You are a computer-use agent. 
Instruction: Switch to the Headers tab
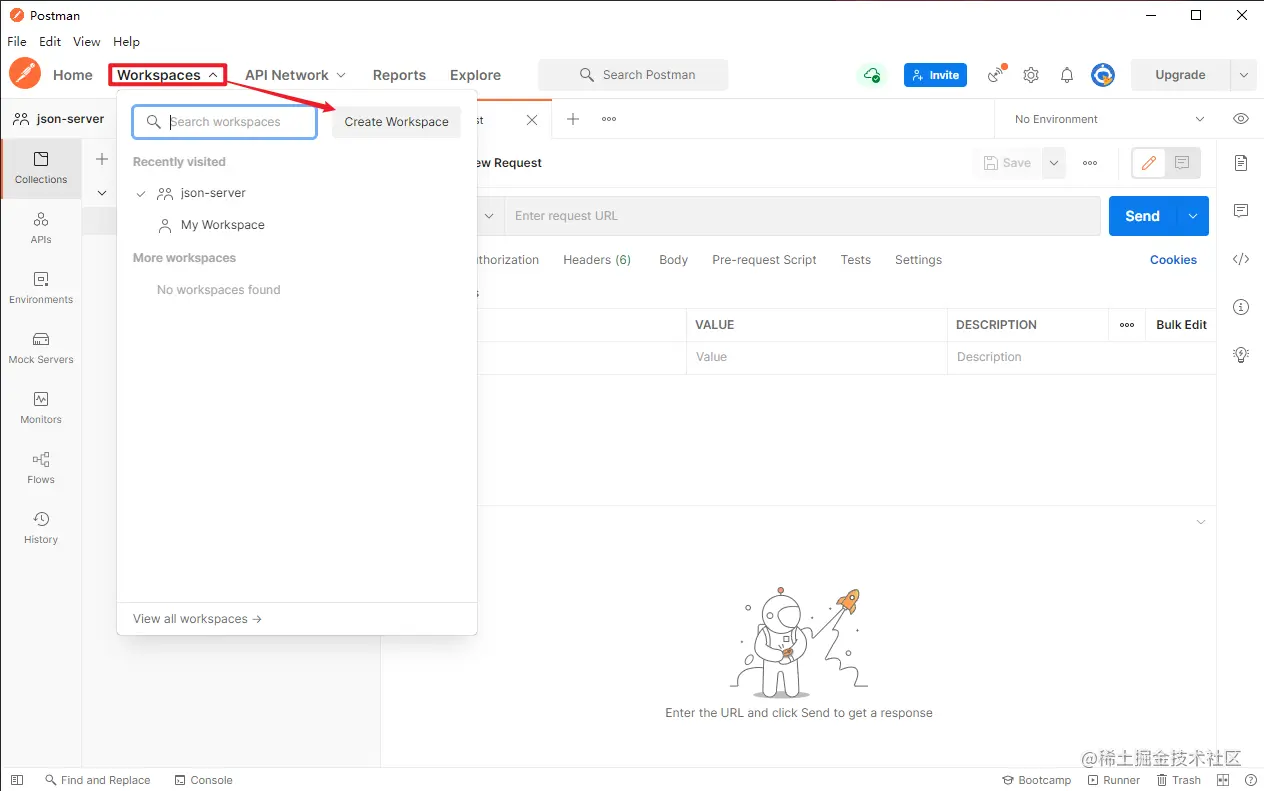pyautogui.click(x=597, y=260)
